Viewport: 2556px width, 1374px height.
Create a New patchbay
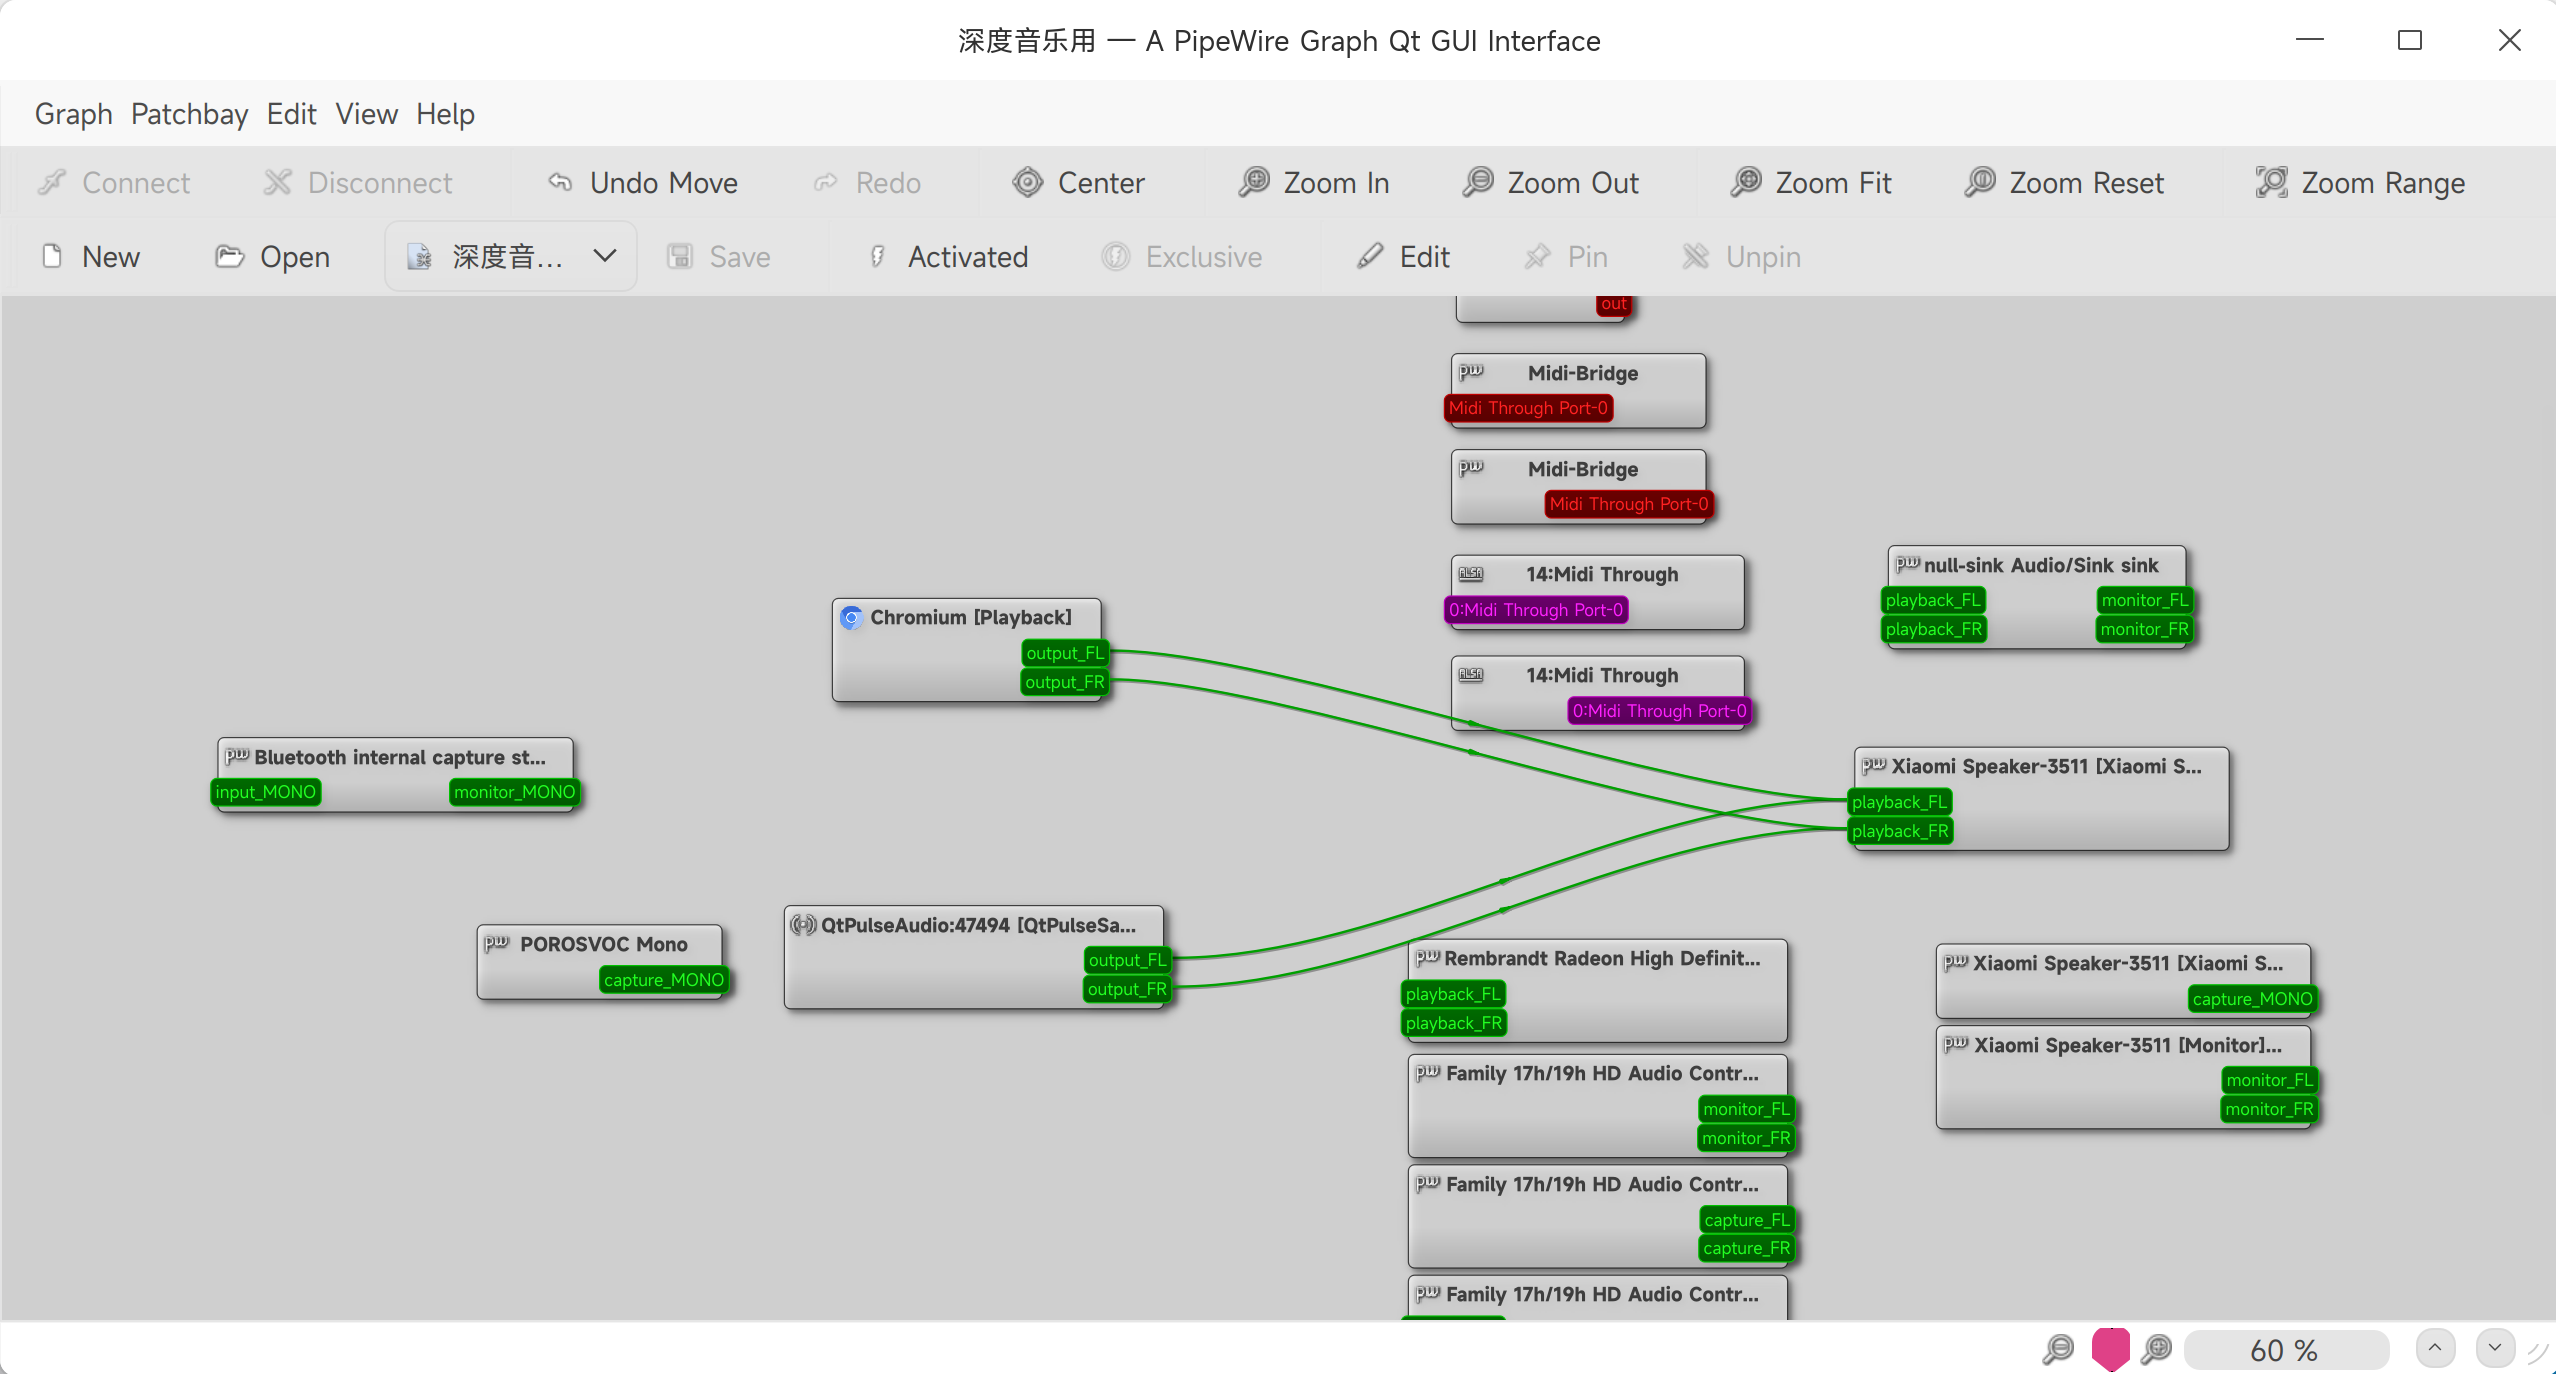click(x=90, y=257)
